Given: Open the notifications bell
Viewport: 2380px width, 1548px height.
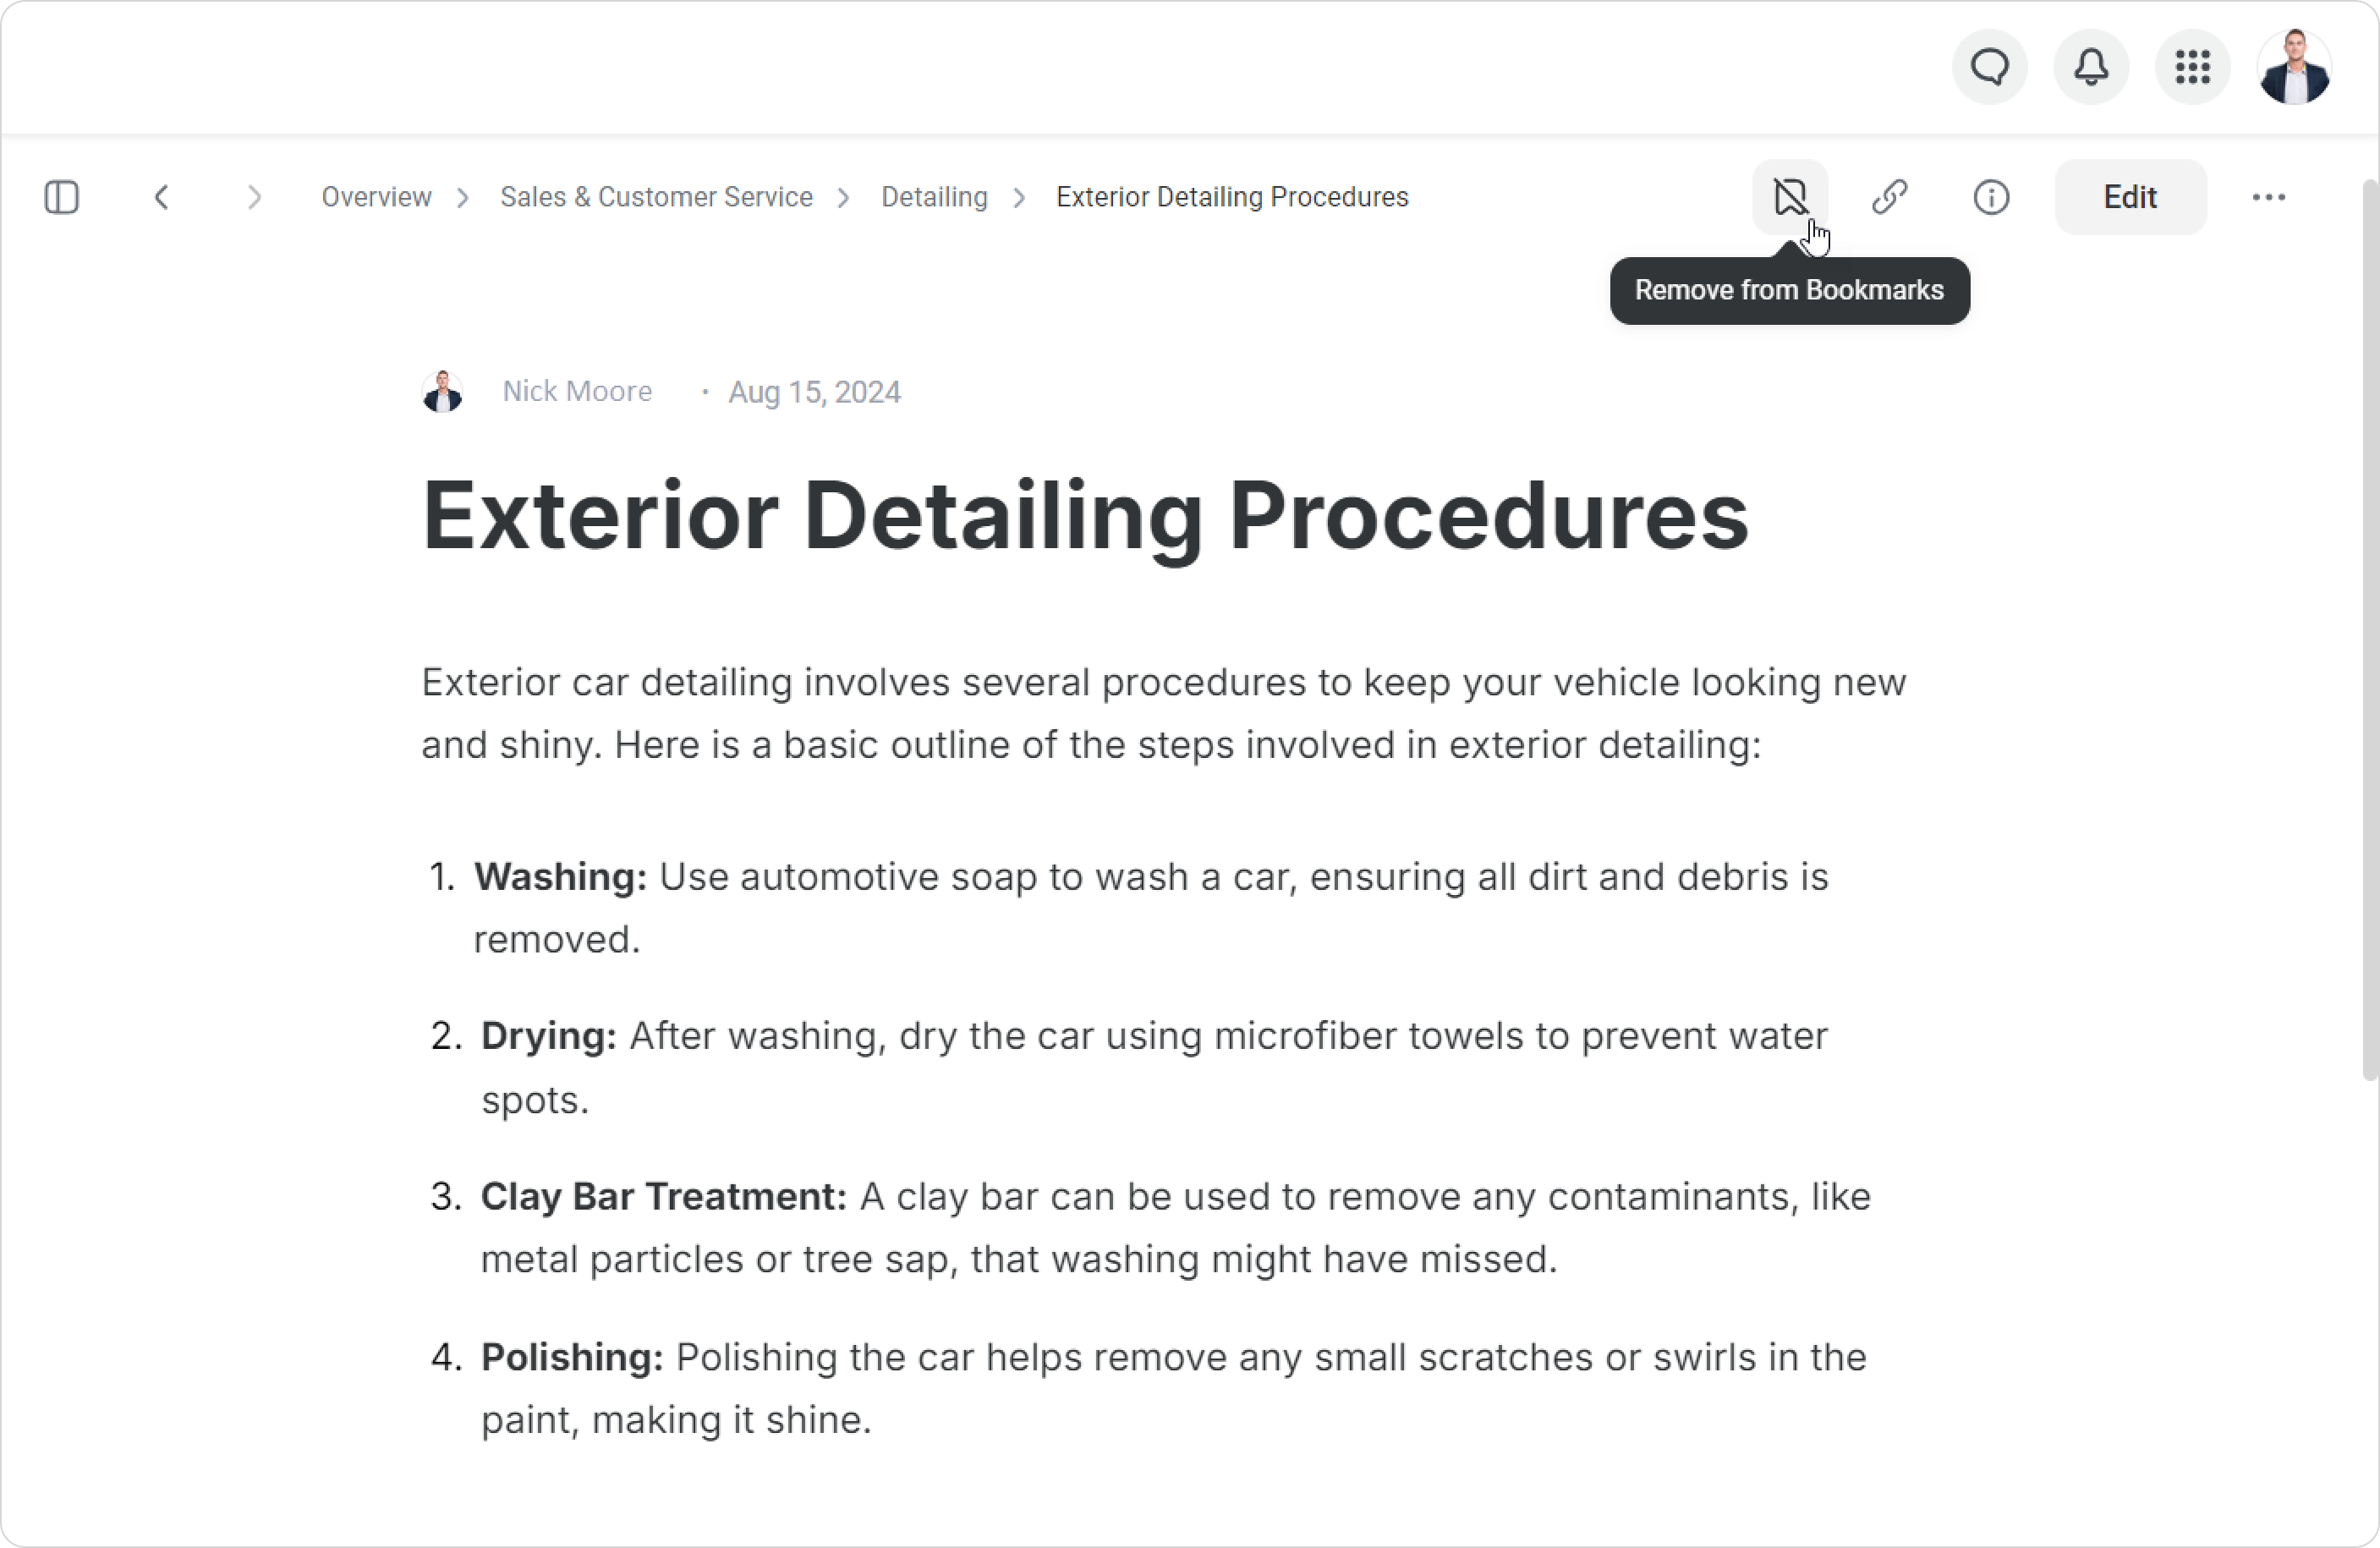Looking at the screenshot, I should [x=2091, y=67].
